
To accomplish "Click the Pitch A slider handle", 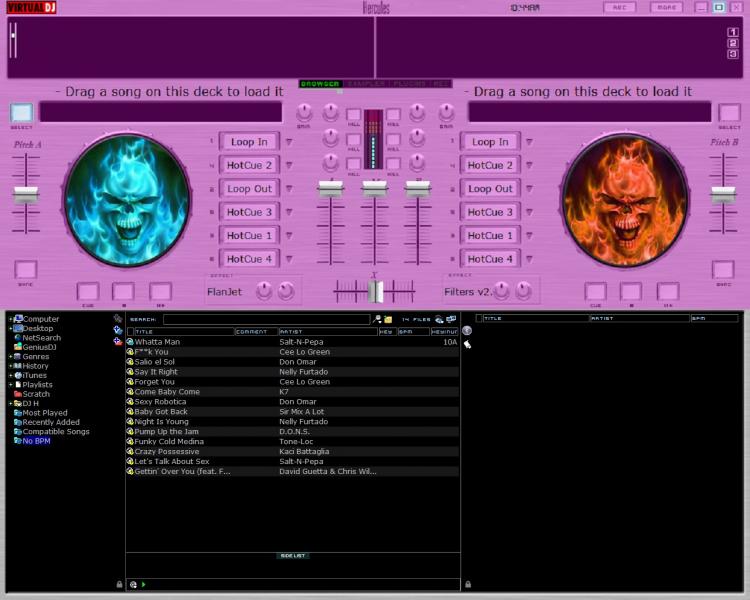I will 26,194.
